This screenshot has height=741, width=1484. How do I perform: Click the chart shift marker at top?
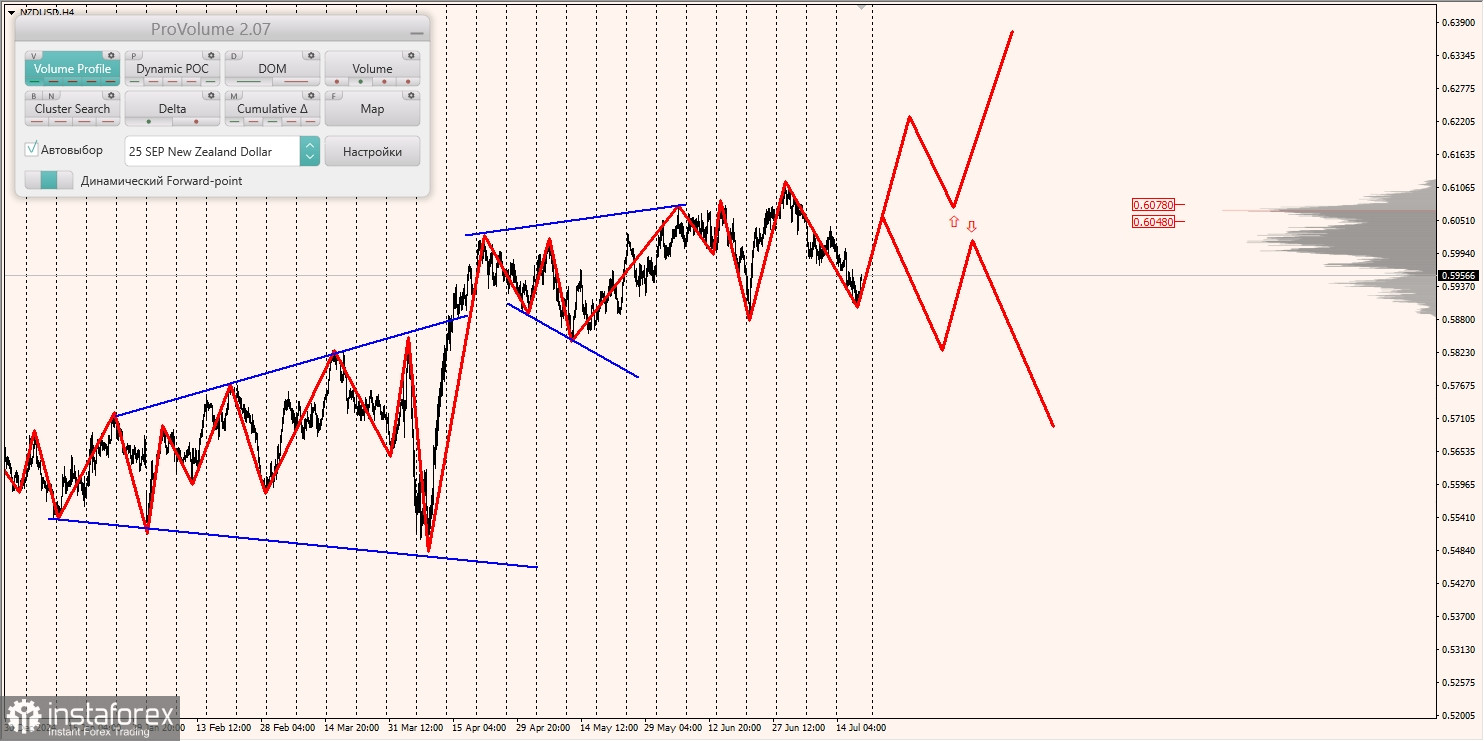862,6
